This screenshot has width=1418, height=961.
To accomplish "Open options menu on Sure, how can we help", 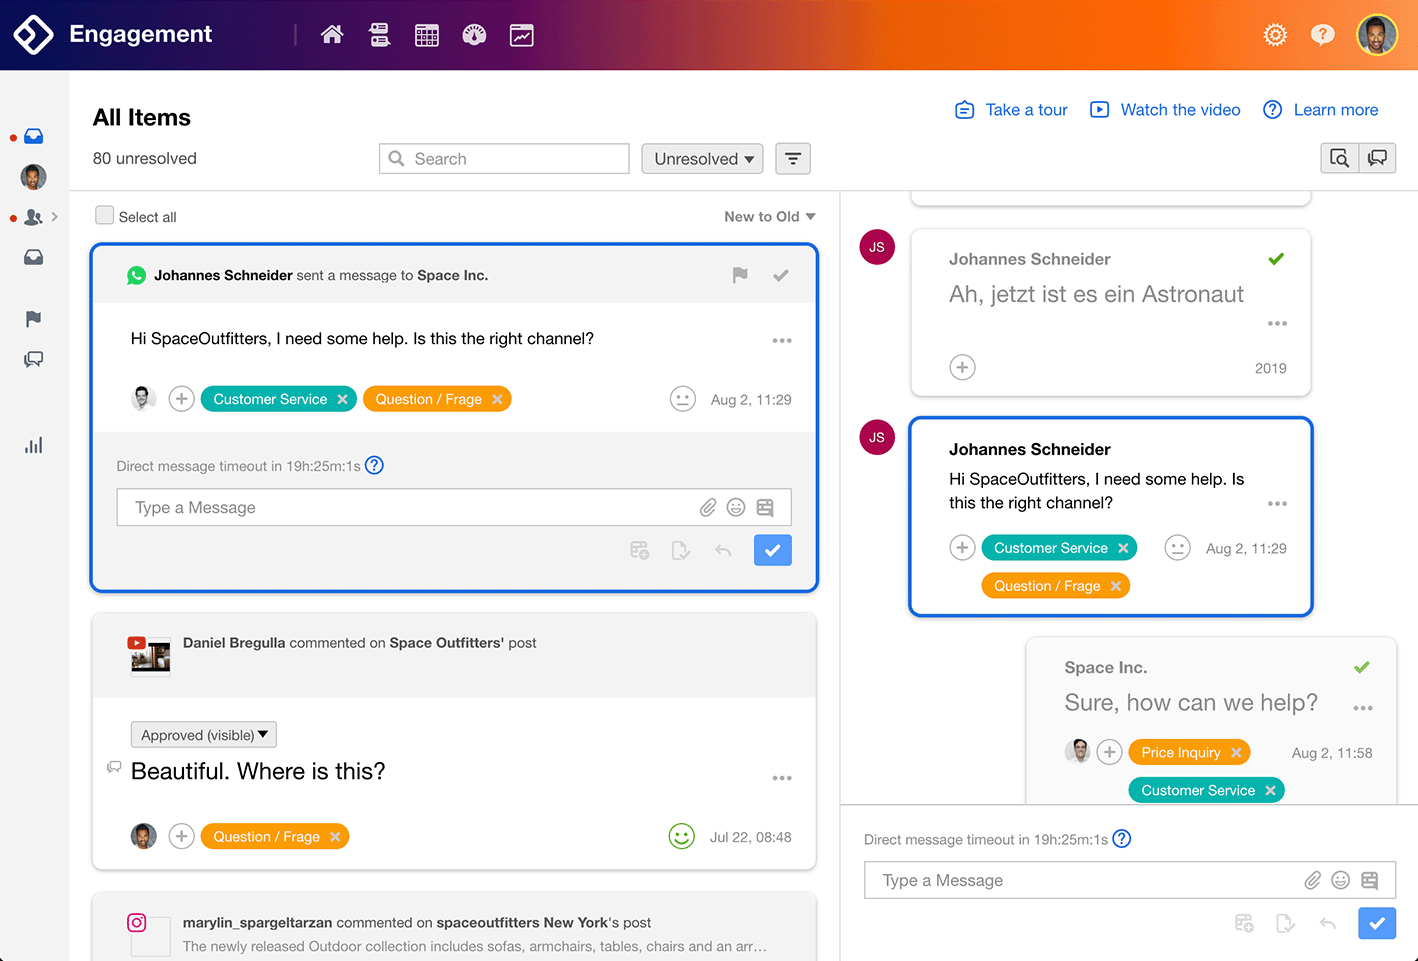I will [1363, 708].
